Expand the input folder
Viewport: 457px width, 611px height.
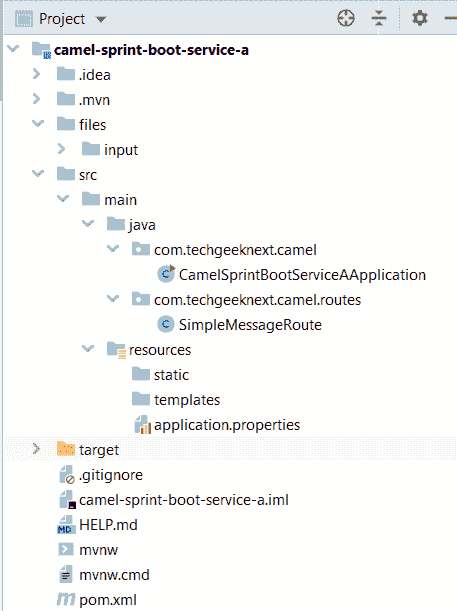(x=61, y=149)
